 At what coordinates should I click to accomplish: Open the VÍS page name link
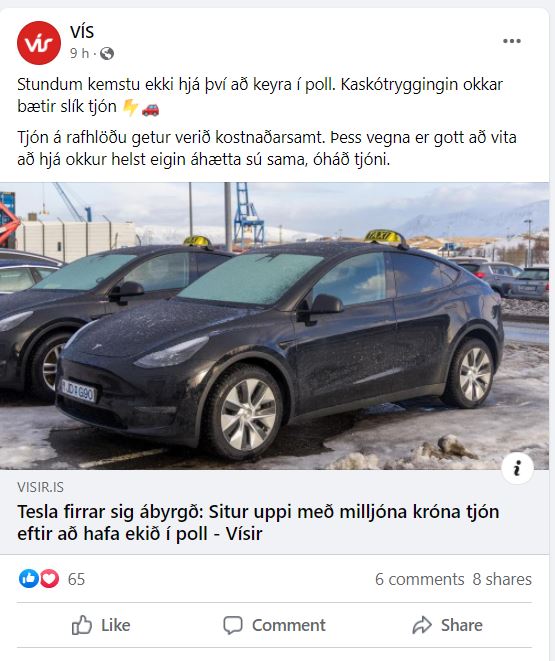coord(82,31)
